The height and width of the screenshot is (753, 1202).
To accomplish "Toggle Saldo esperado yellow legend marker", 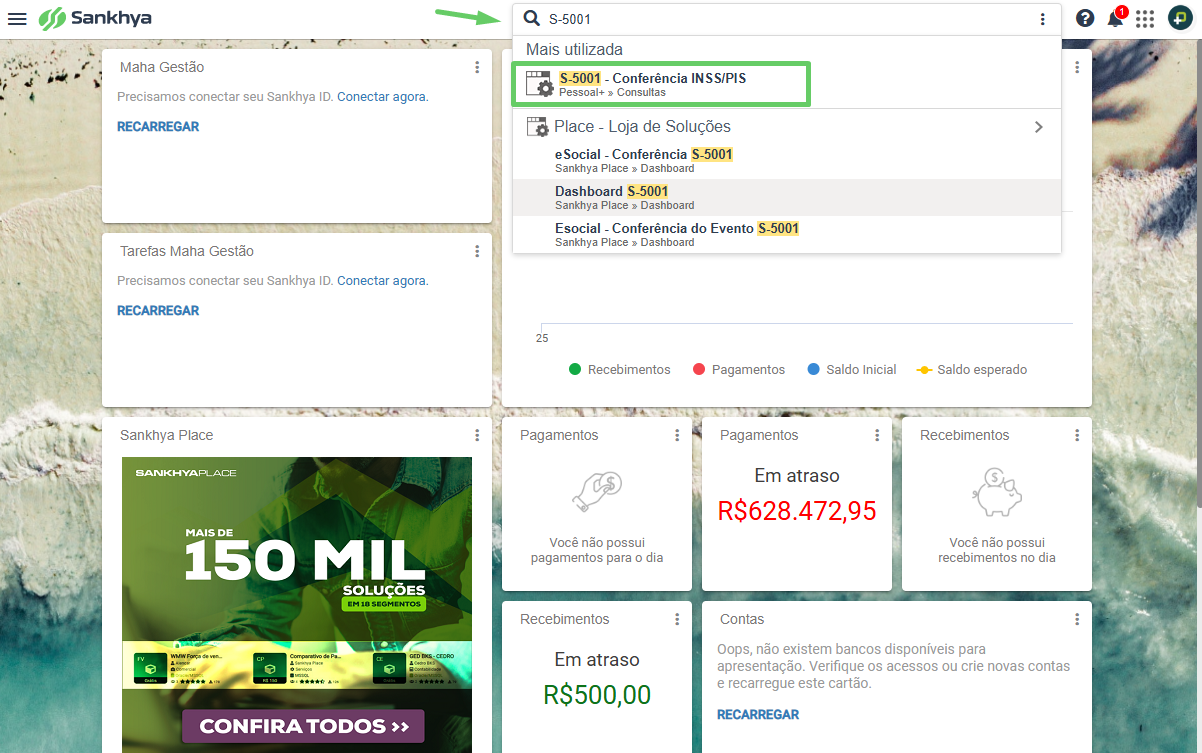I will coord(924,369).
